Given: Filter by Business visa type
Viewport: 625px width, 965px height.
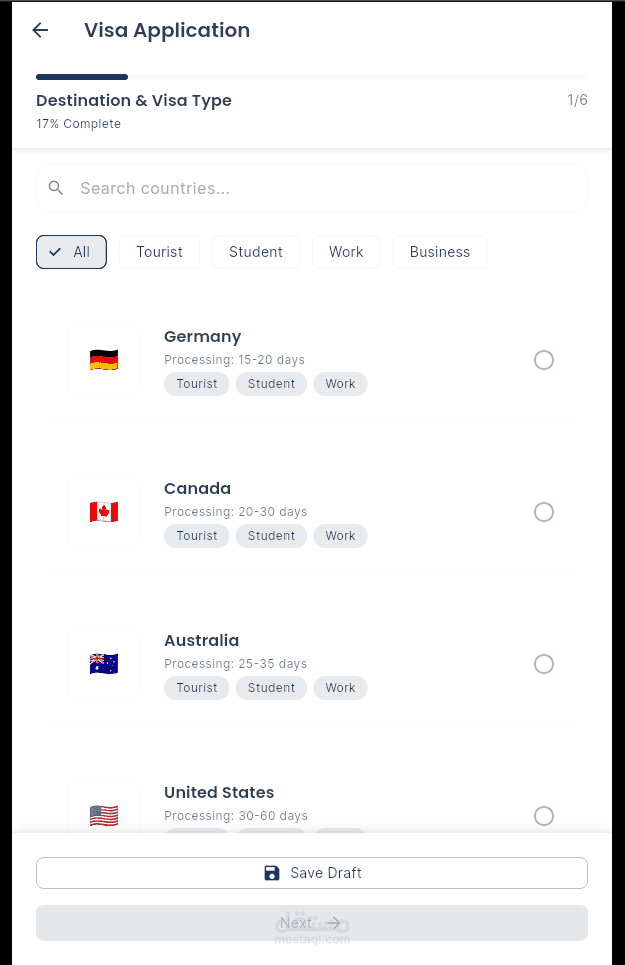Looking at the screenshot, I should [440, 252].
